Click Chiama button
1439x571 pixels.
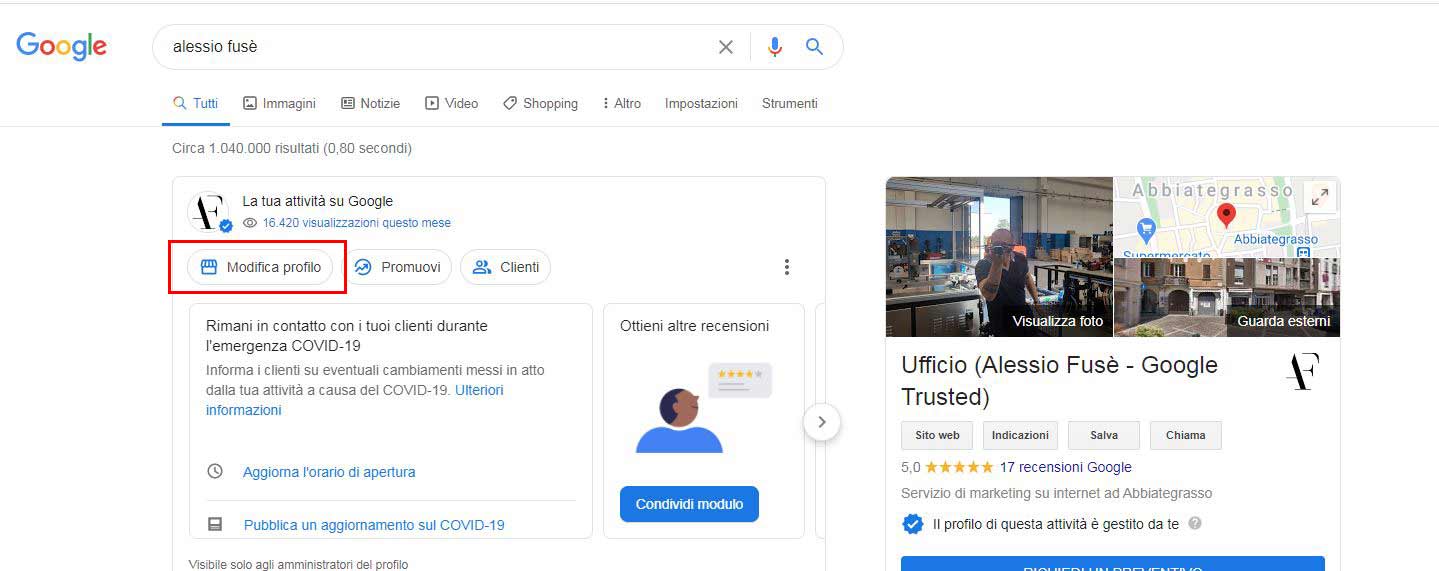[1185, 435]
